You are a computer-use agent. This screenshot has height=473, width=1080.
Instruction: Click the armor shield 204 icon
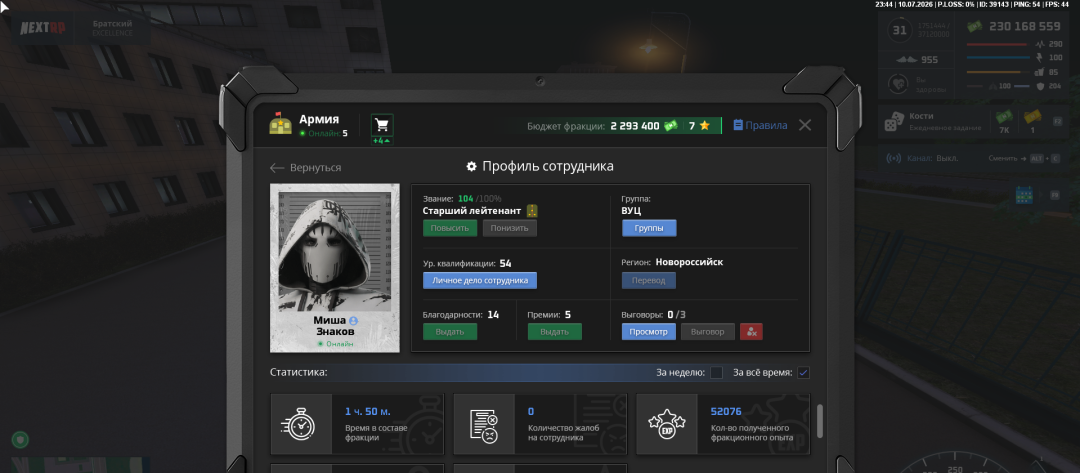tap(1040, 86)
